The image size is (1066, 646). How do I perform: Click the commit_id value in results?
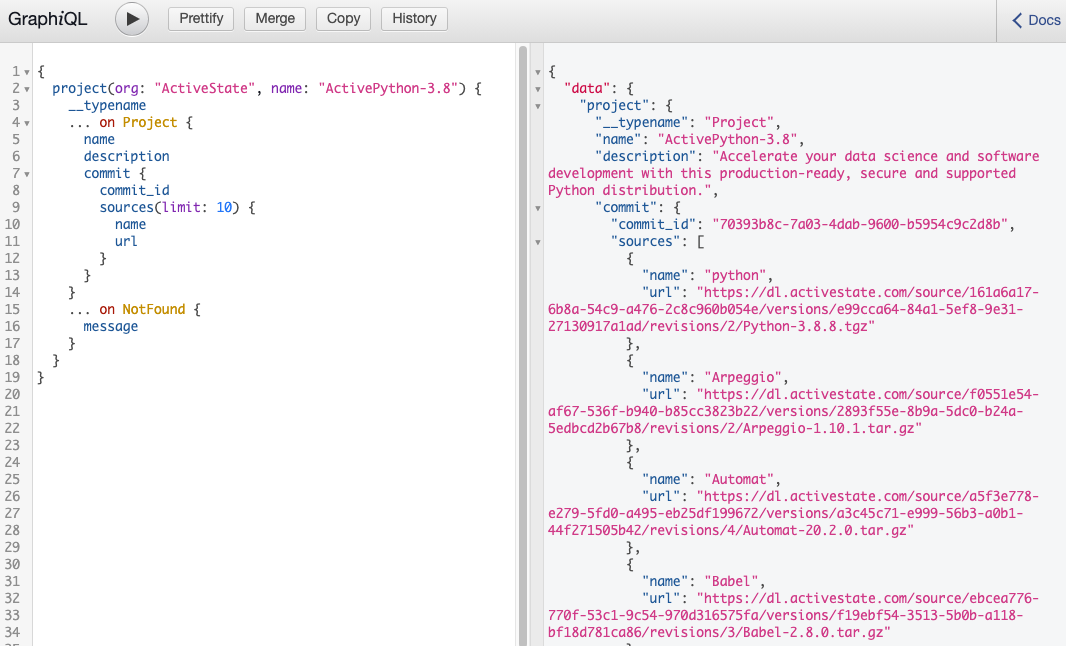[860, 224]
